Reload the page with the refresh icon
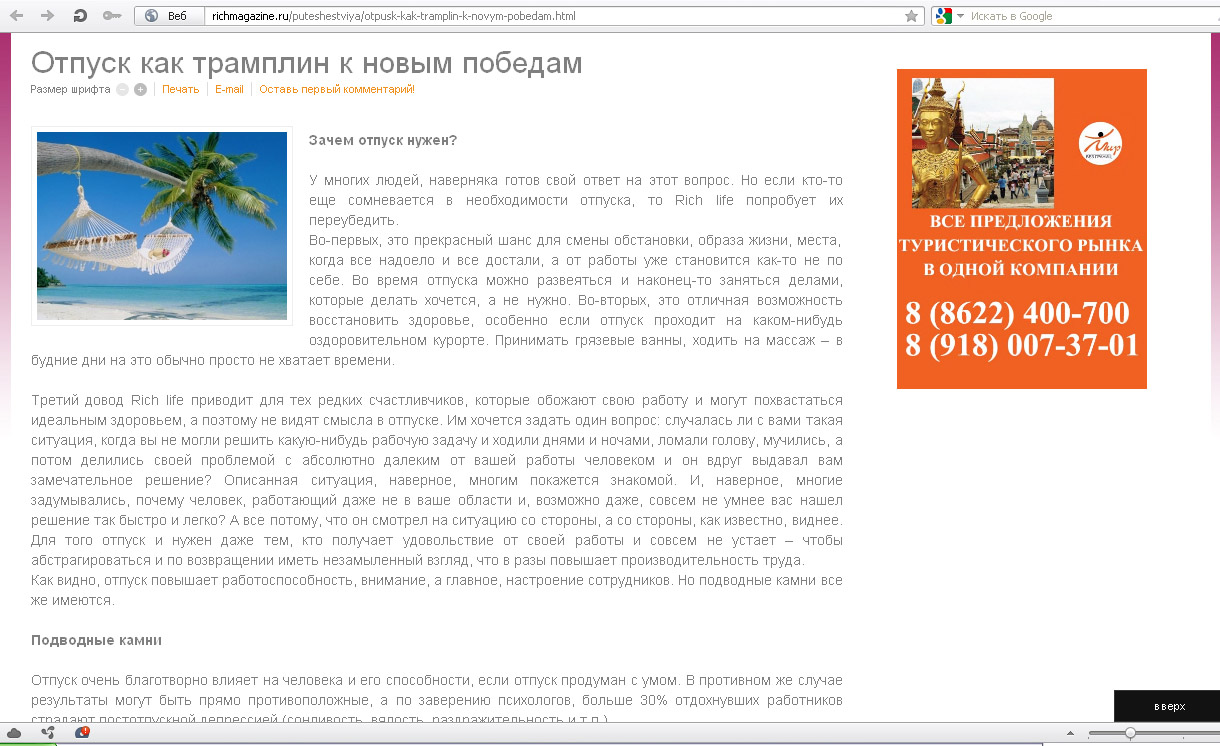The height and width of the screenshot is (746, 1220). tap(80, 16)
